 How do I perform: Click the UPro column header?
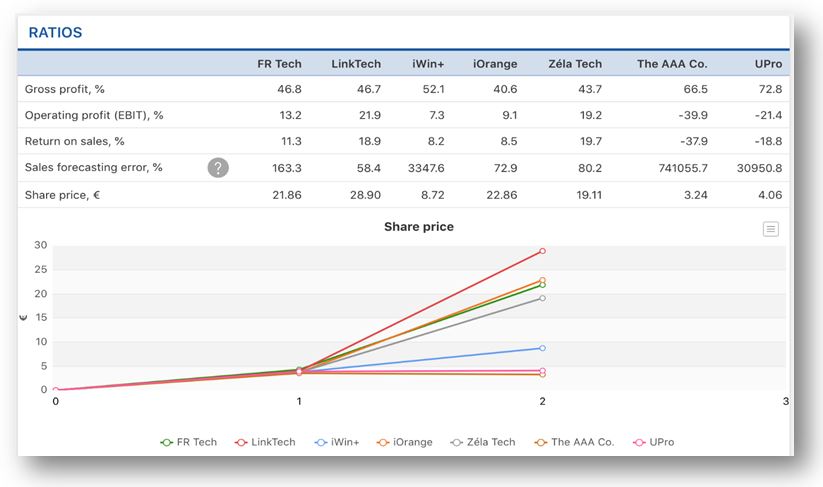[x=768, y=64]
